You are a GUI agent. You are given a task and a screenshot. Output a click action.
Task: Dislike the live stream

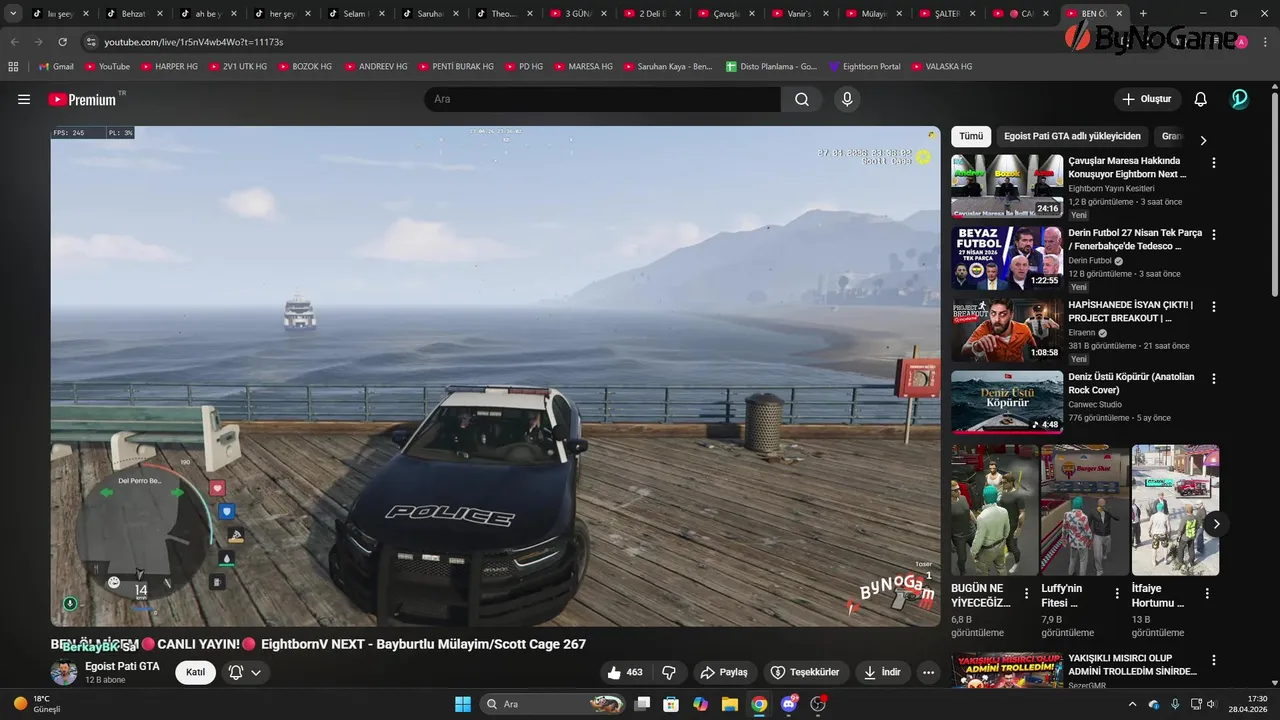[670, 672]
